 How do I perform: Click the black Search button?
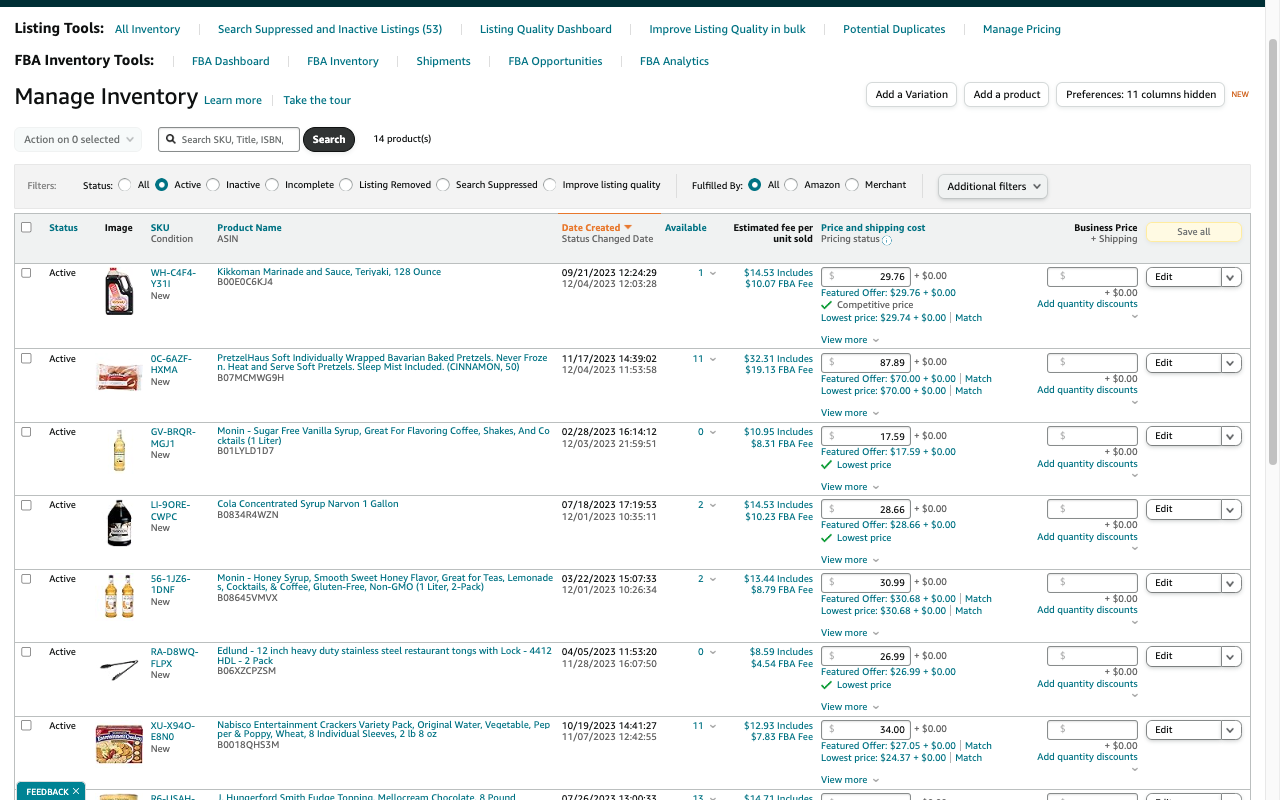click(329, 140)
